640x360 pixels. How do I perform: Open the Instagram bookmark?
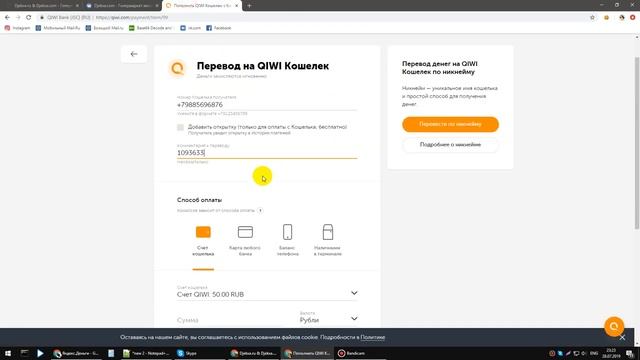(x=18, y=28)
